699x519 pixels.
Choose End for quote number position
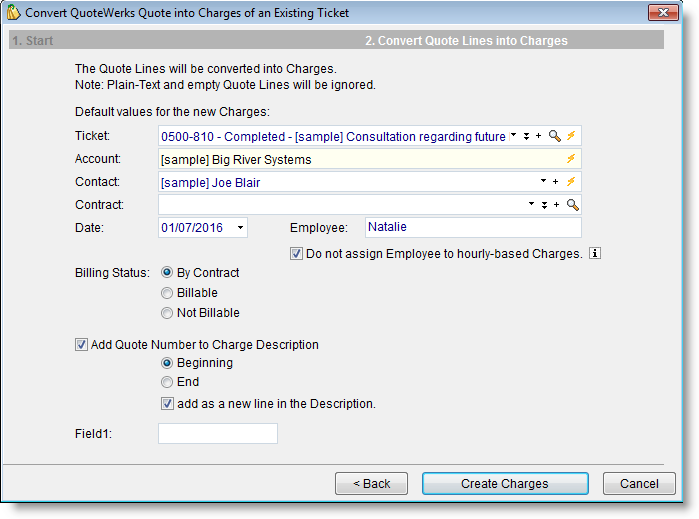[x=167, y=382]
